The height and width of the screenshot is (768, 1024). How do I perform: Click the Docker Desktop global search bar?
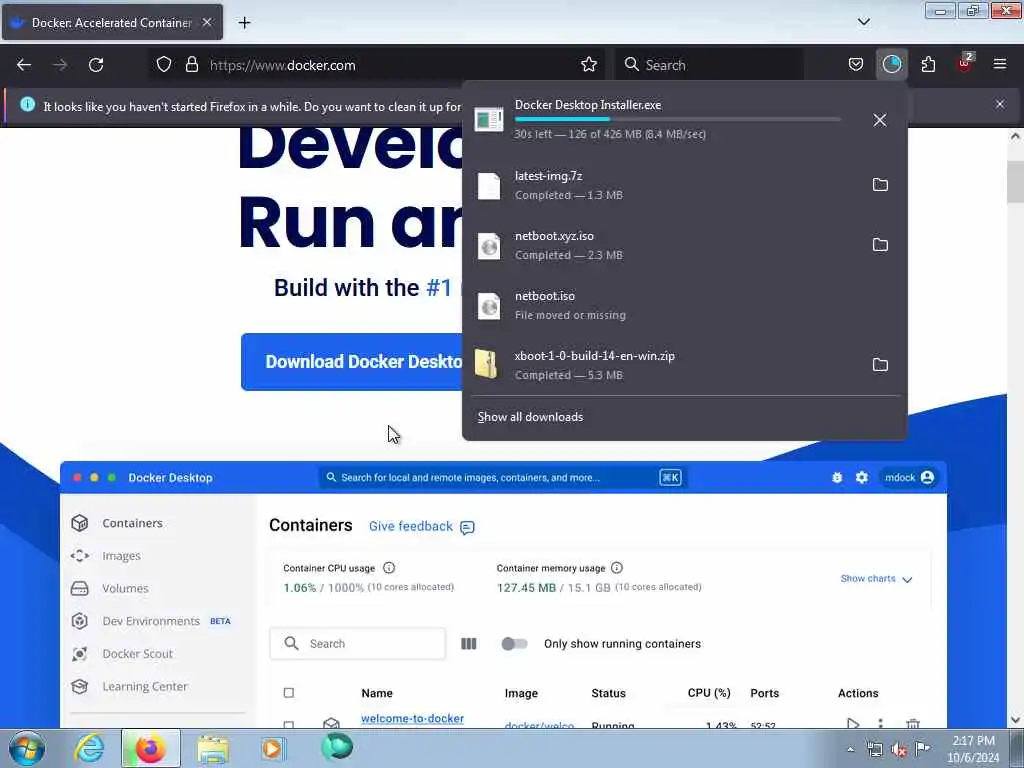[x=503, y=477]
